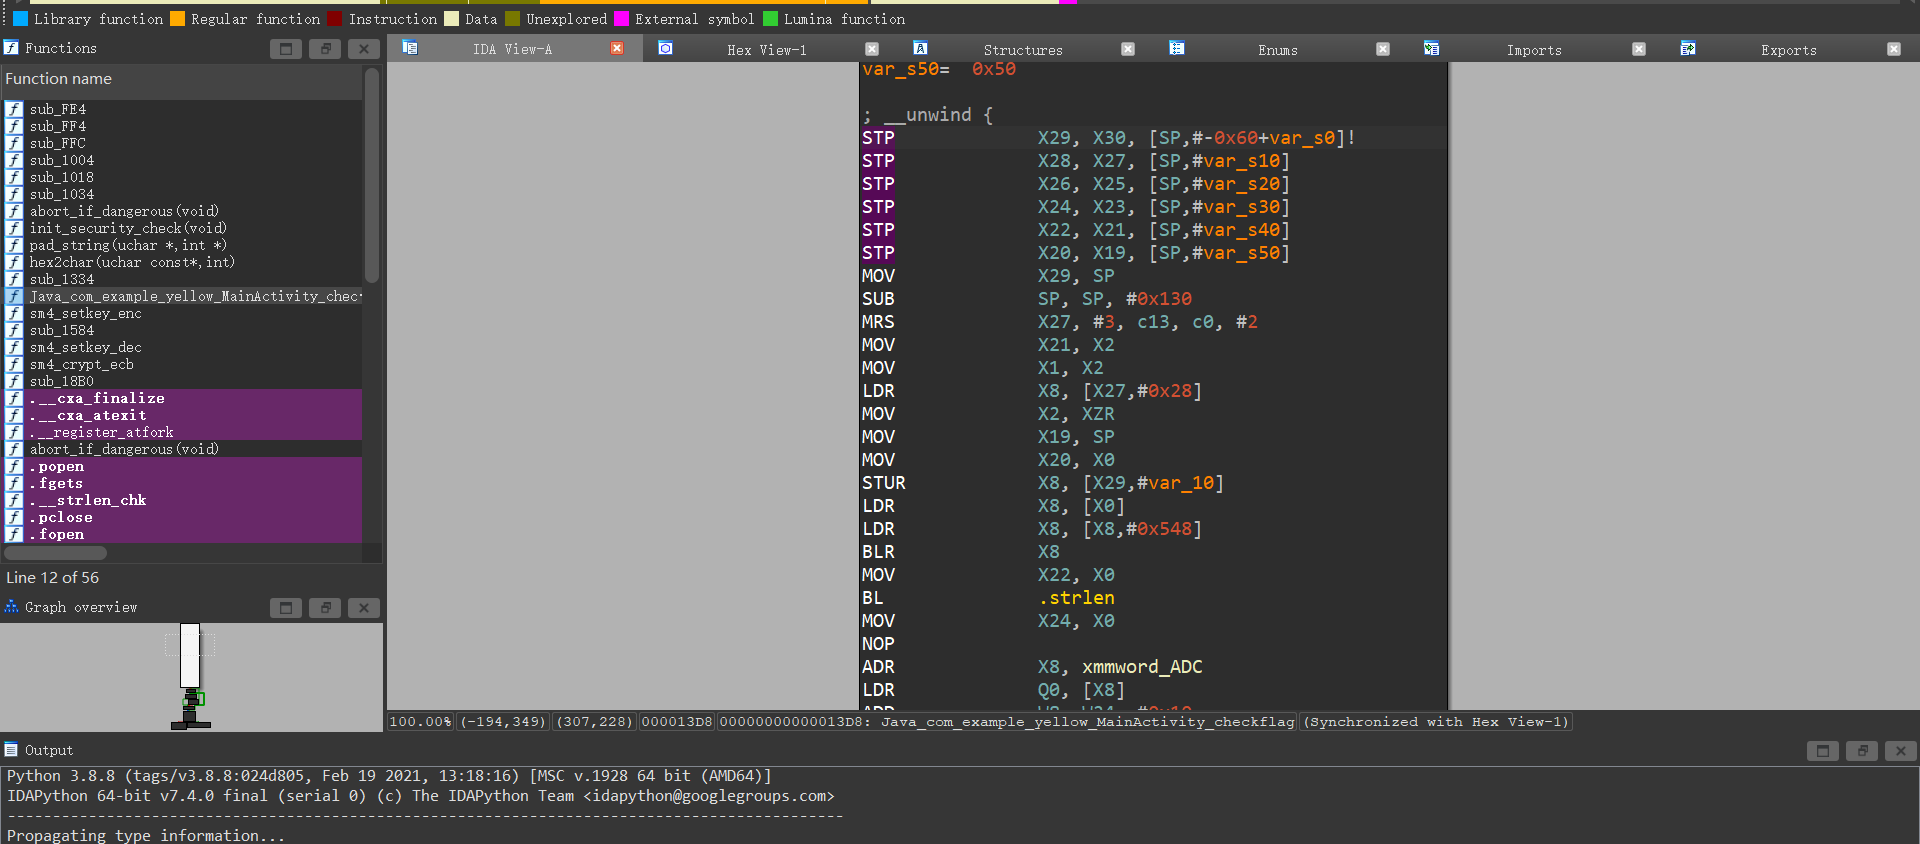Viewport: 1920px width, 844px height.
Task: Click the Imports tab icon
Action: click(1431, 48)
